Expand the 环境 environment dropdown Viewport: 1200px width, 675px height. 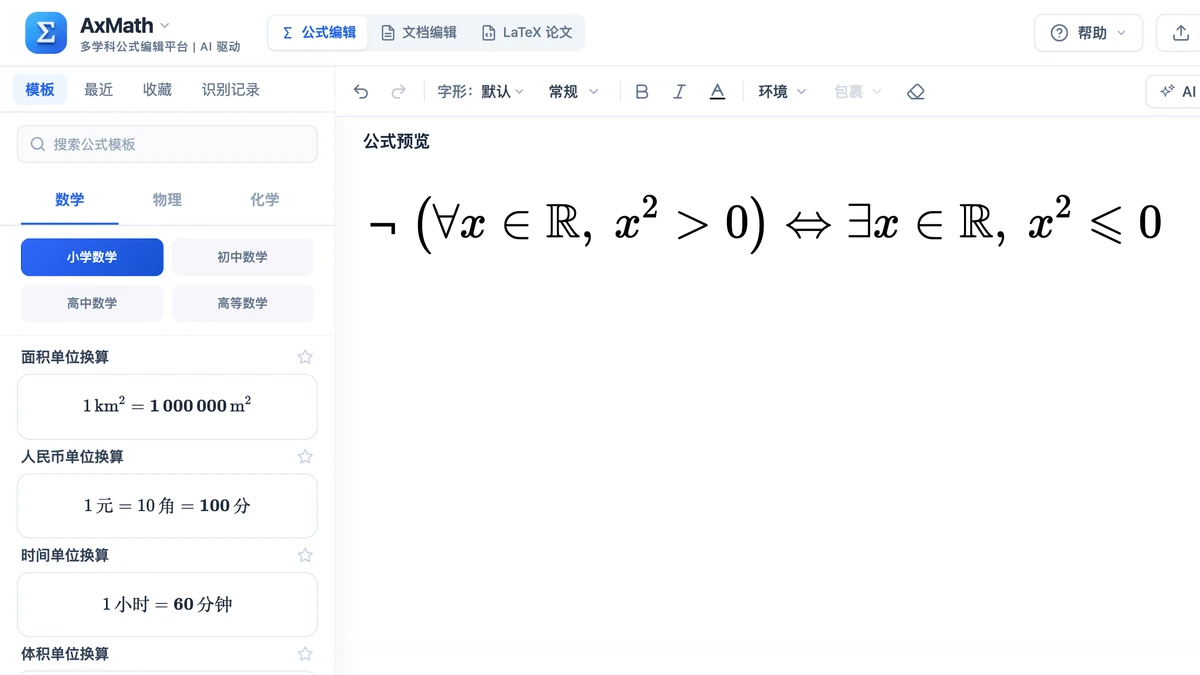[x=782, y=92]
